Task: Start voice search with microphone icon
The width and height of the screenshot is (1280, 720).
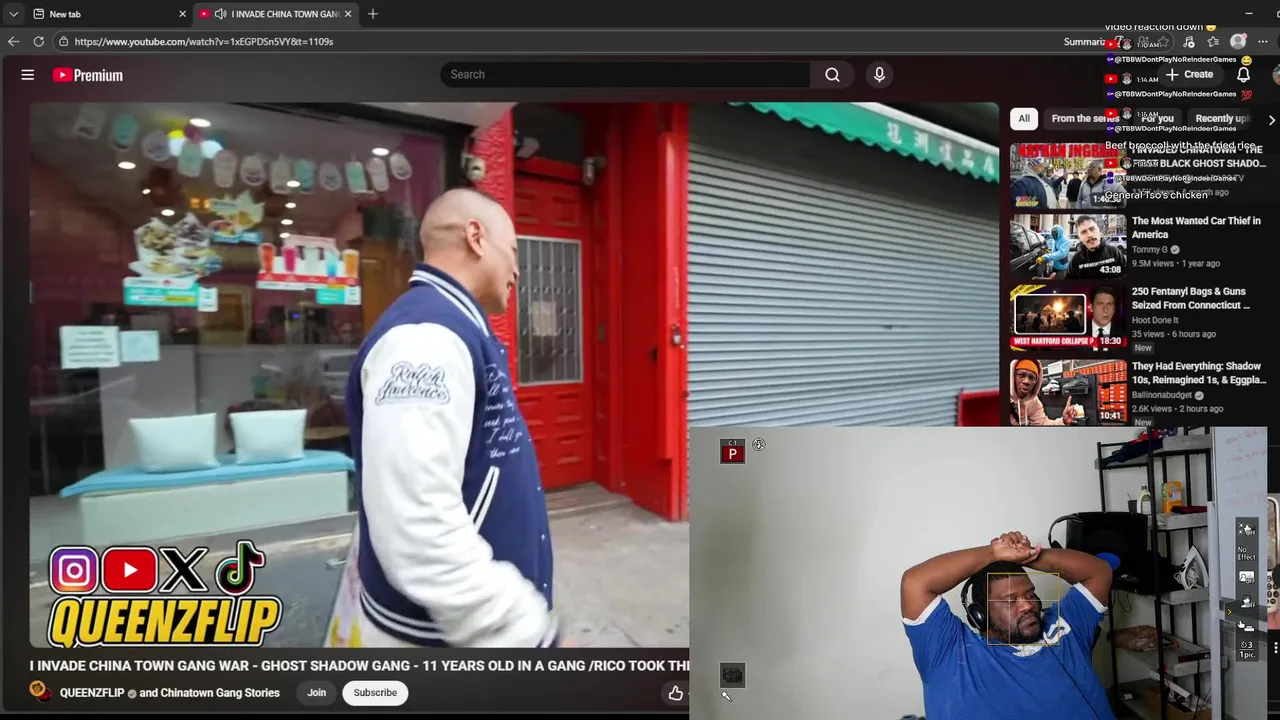Action: click(879, 75)
